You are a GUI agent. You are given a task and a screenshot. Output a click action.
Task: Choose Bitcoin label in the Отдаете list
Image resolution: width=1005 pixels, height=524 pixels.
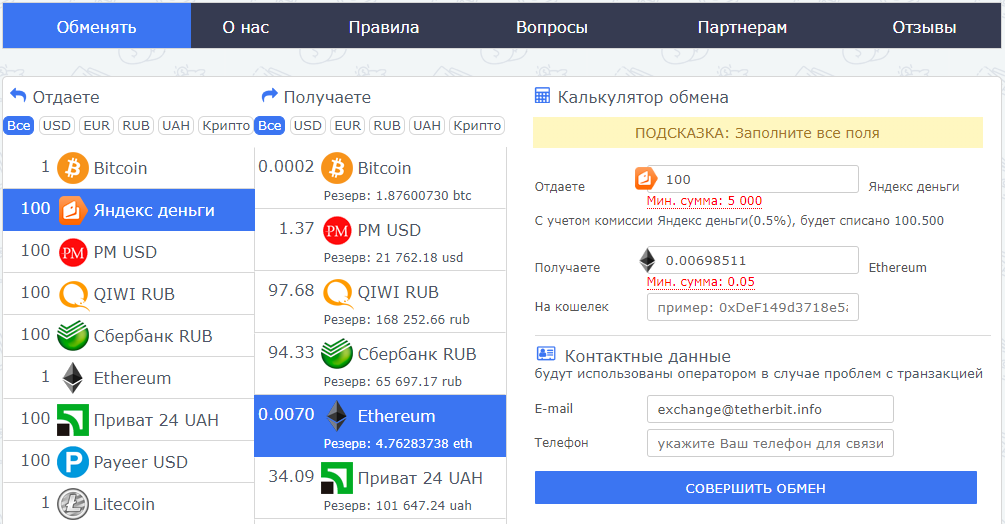pos(120,168)
